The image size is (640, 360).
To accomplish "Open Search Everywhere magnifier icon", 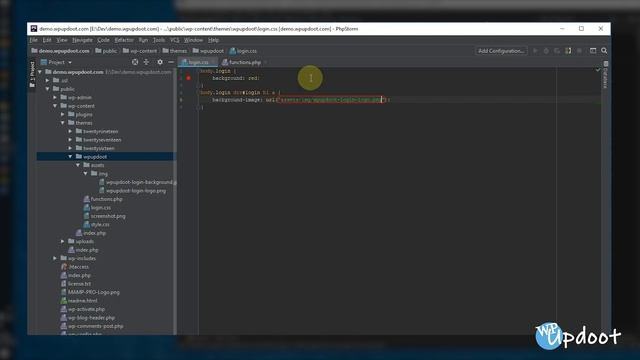I will pos(604,51).
